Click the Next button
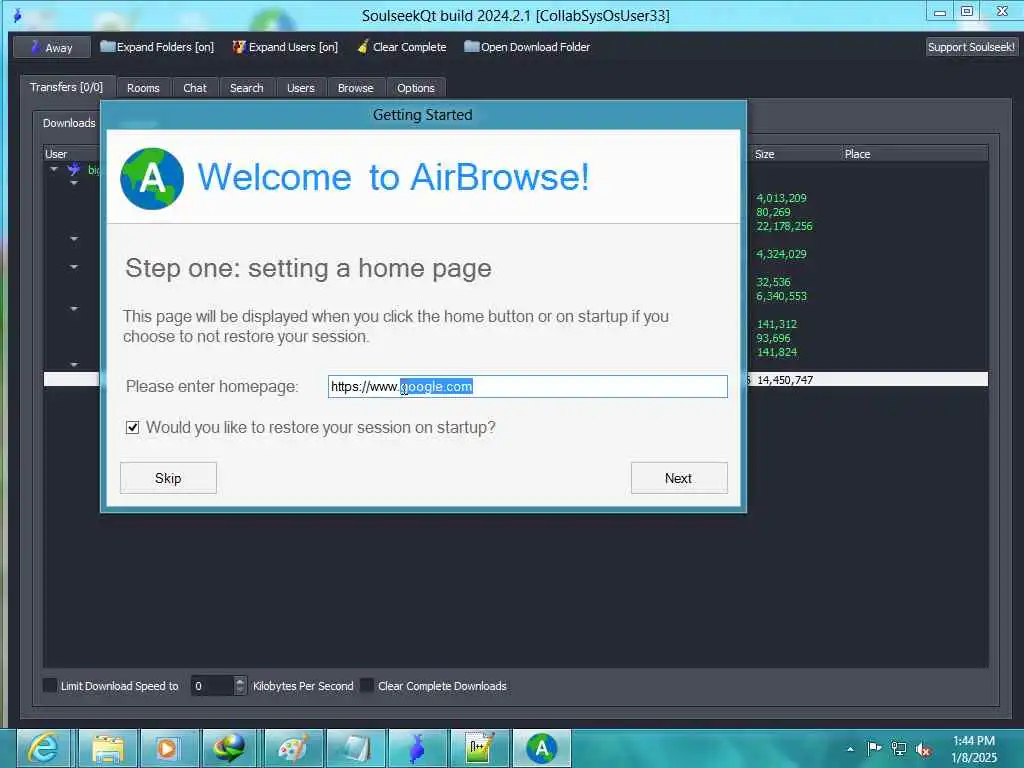The height and width of the screenshot is (768, 1024). [x=679, y=478]
